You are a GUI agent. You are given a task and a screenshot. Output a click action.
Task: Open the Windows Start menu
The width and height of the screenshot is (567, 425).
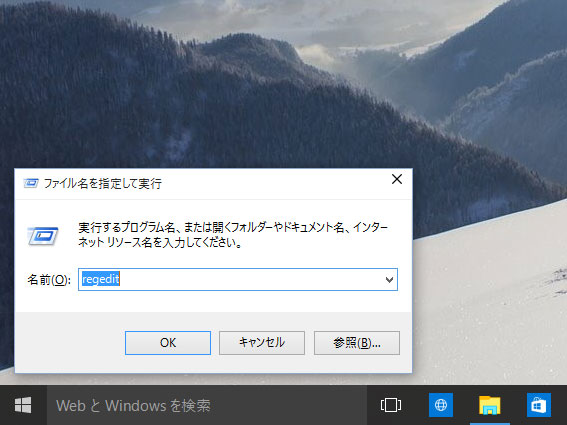click(x=23, y=405)
